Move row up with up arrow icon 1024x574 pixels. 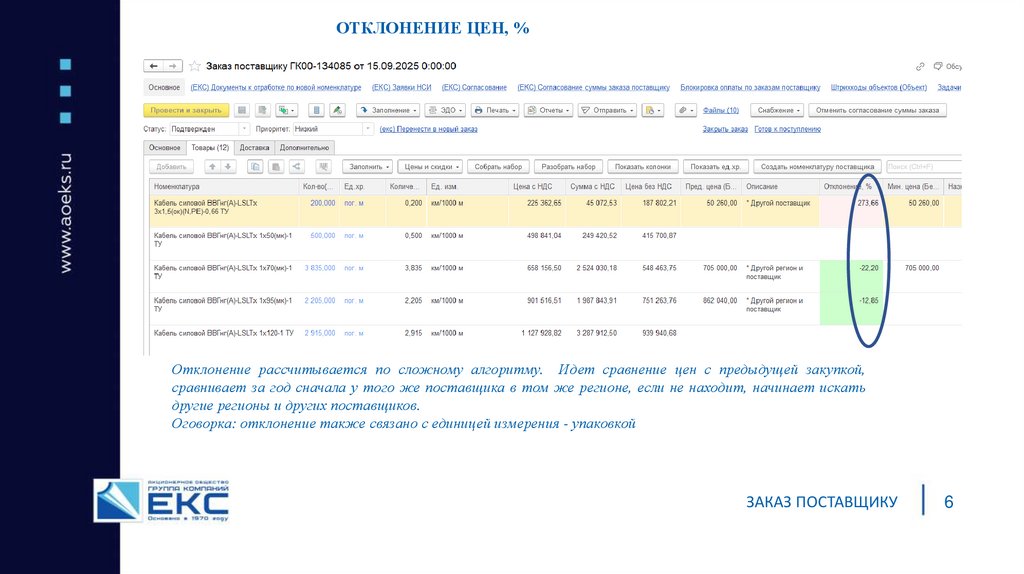212,167
